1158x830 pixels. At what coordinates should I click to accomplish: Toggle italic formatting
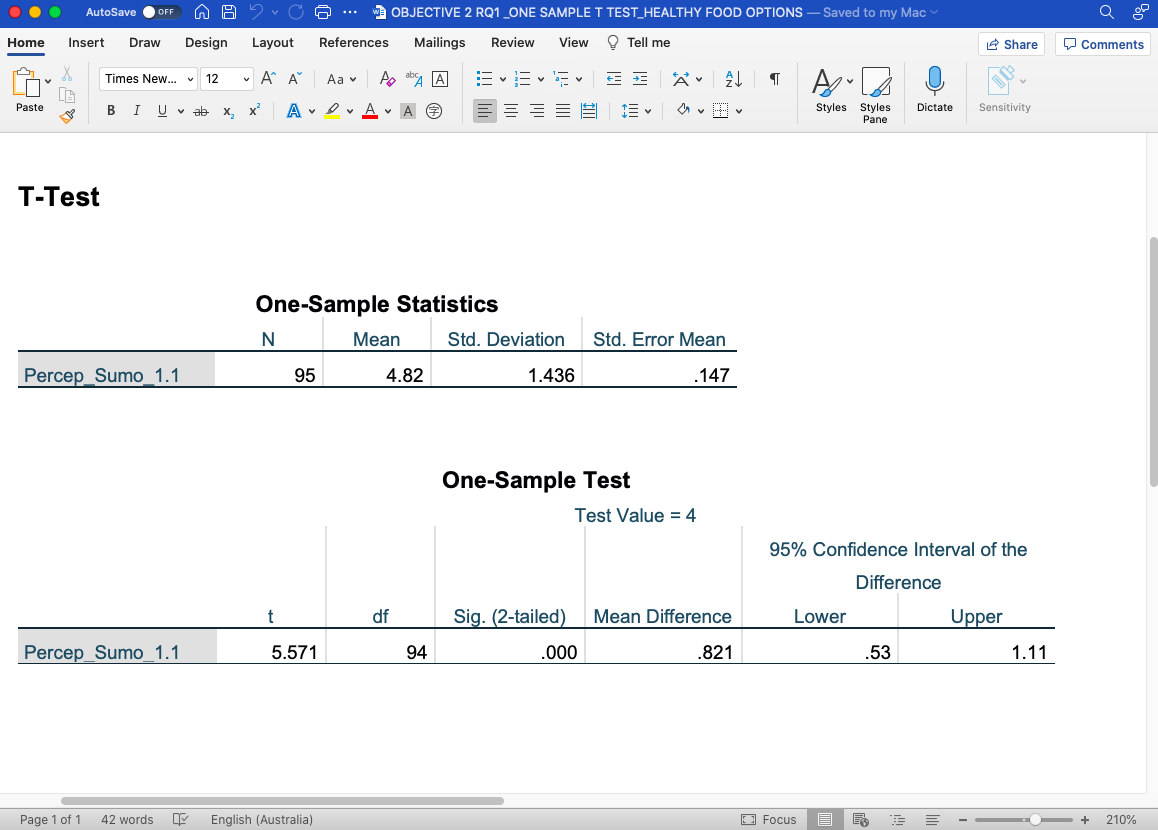coord(137,111)
